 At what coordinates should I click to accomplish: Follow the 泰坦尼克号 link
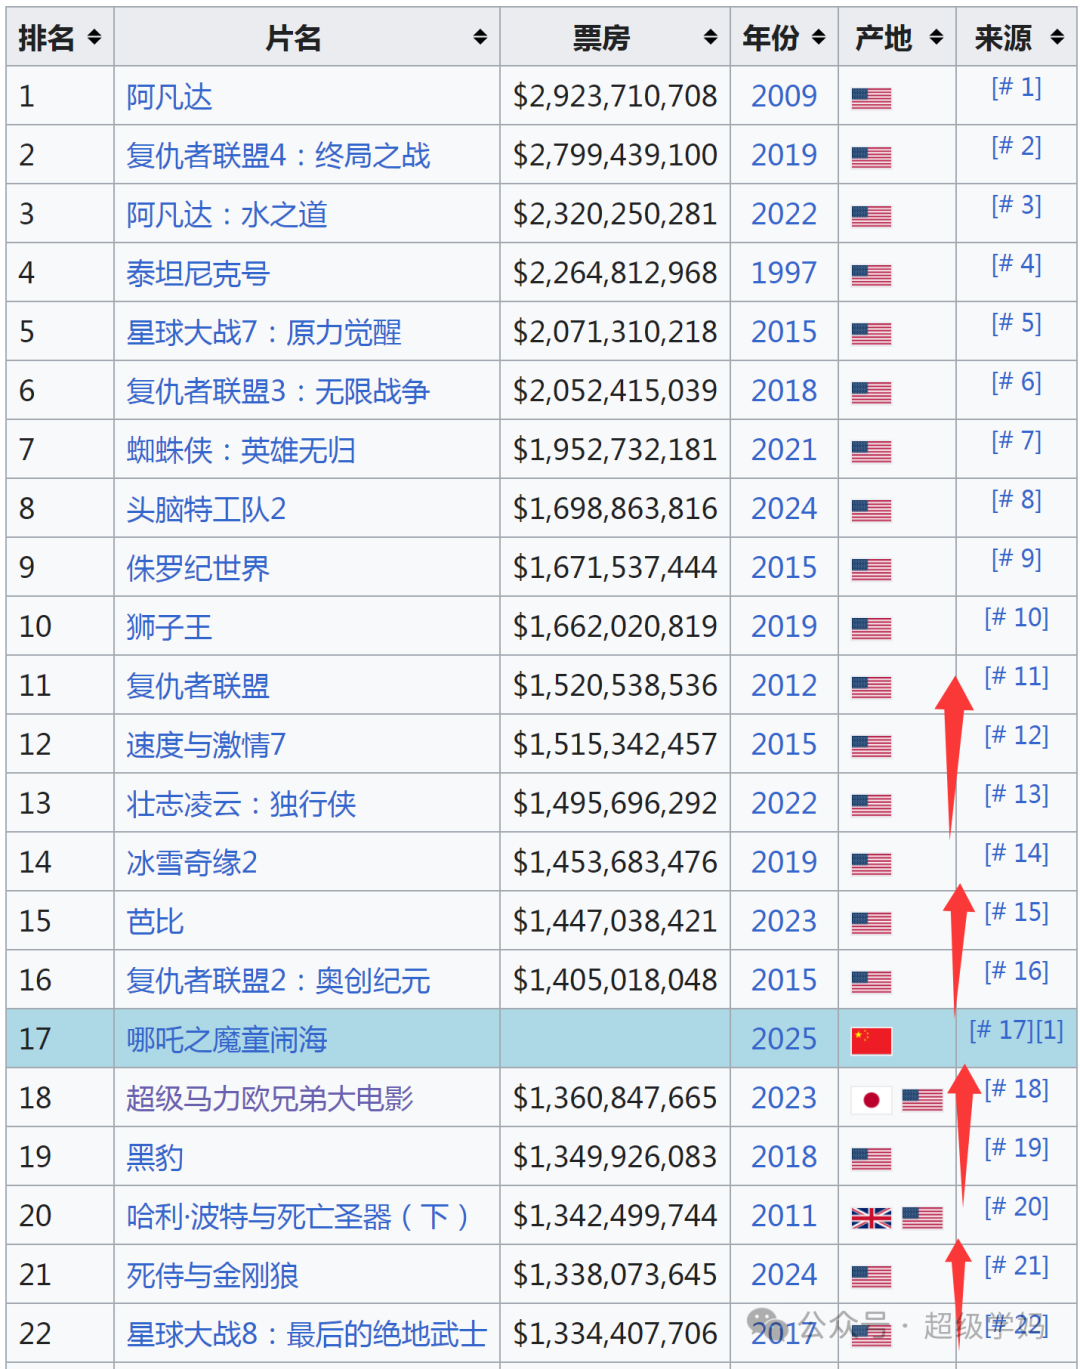pyautogui.click(x=198, y=274)
